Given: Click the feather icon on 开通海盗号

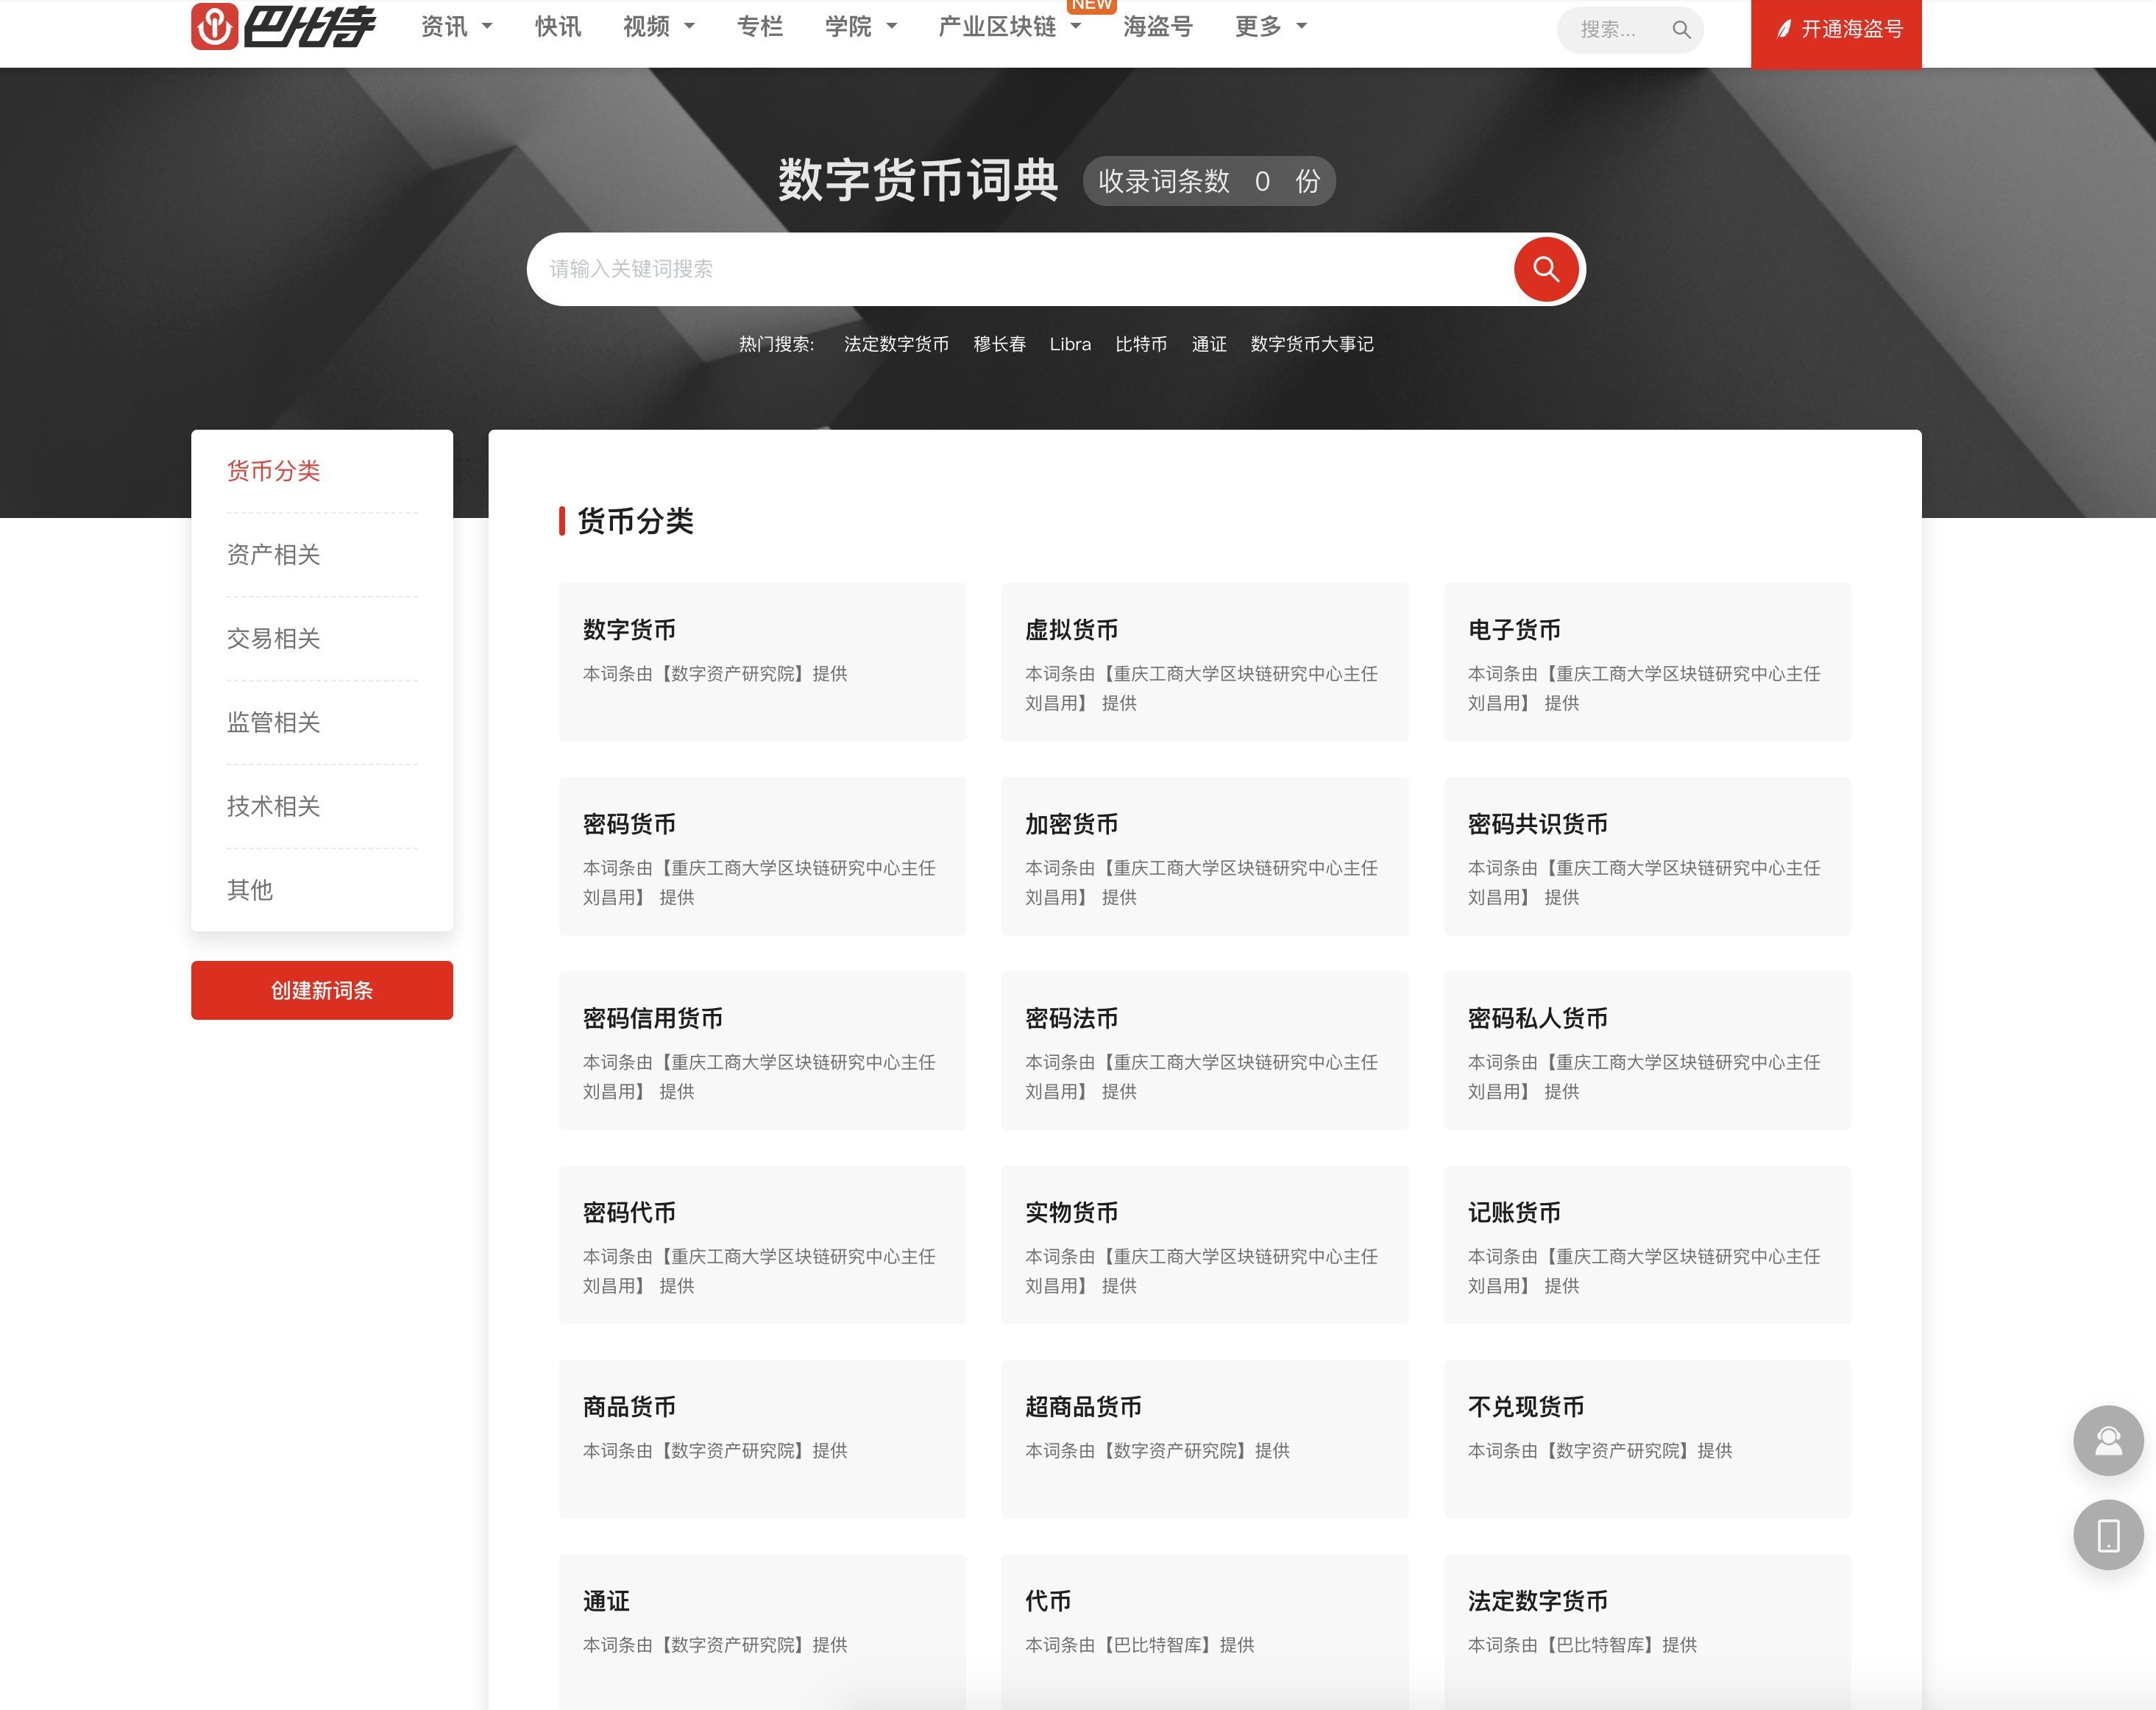Looking at the screenshot, I should click(1782, 30).
